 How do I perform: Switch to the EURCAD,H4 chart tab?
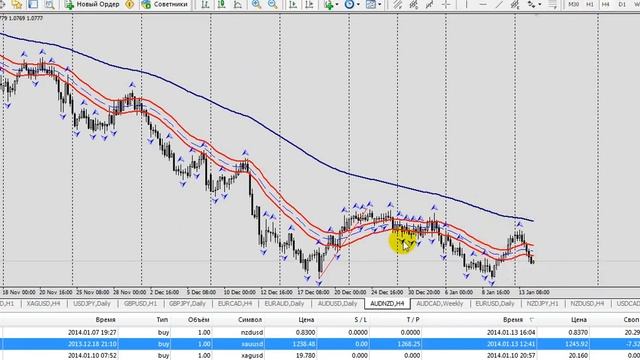pyautogui.click(x=235, y=304)
